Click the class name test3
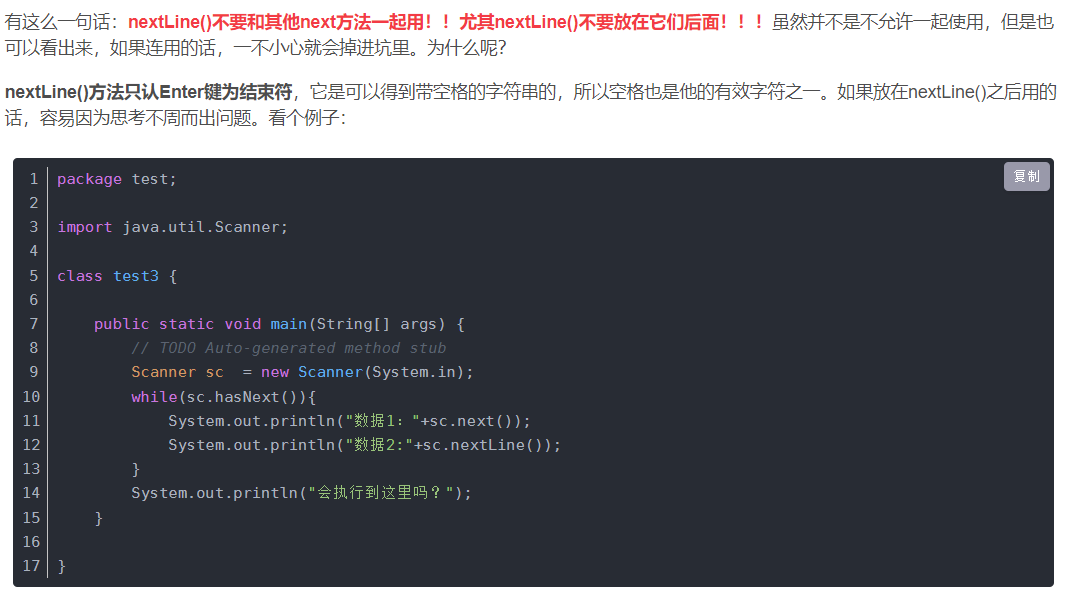Viewport: 1077px width, 591px height. tap(136, 276)
